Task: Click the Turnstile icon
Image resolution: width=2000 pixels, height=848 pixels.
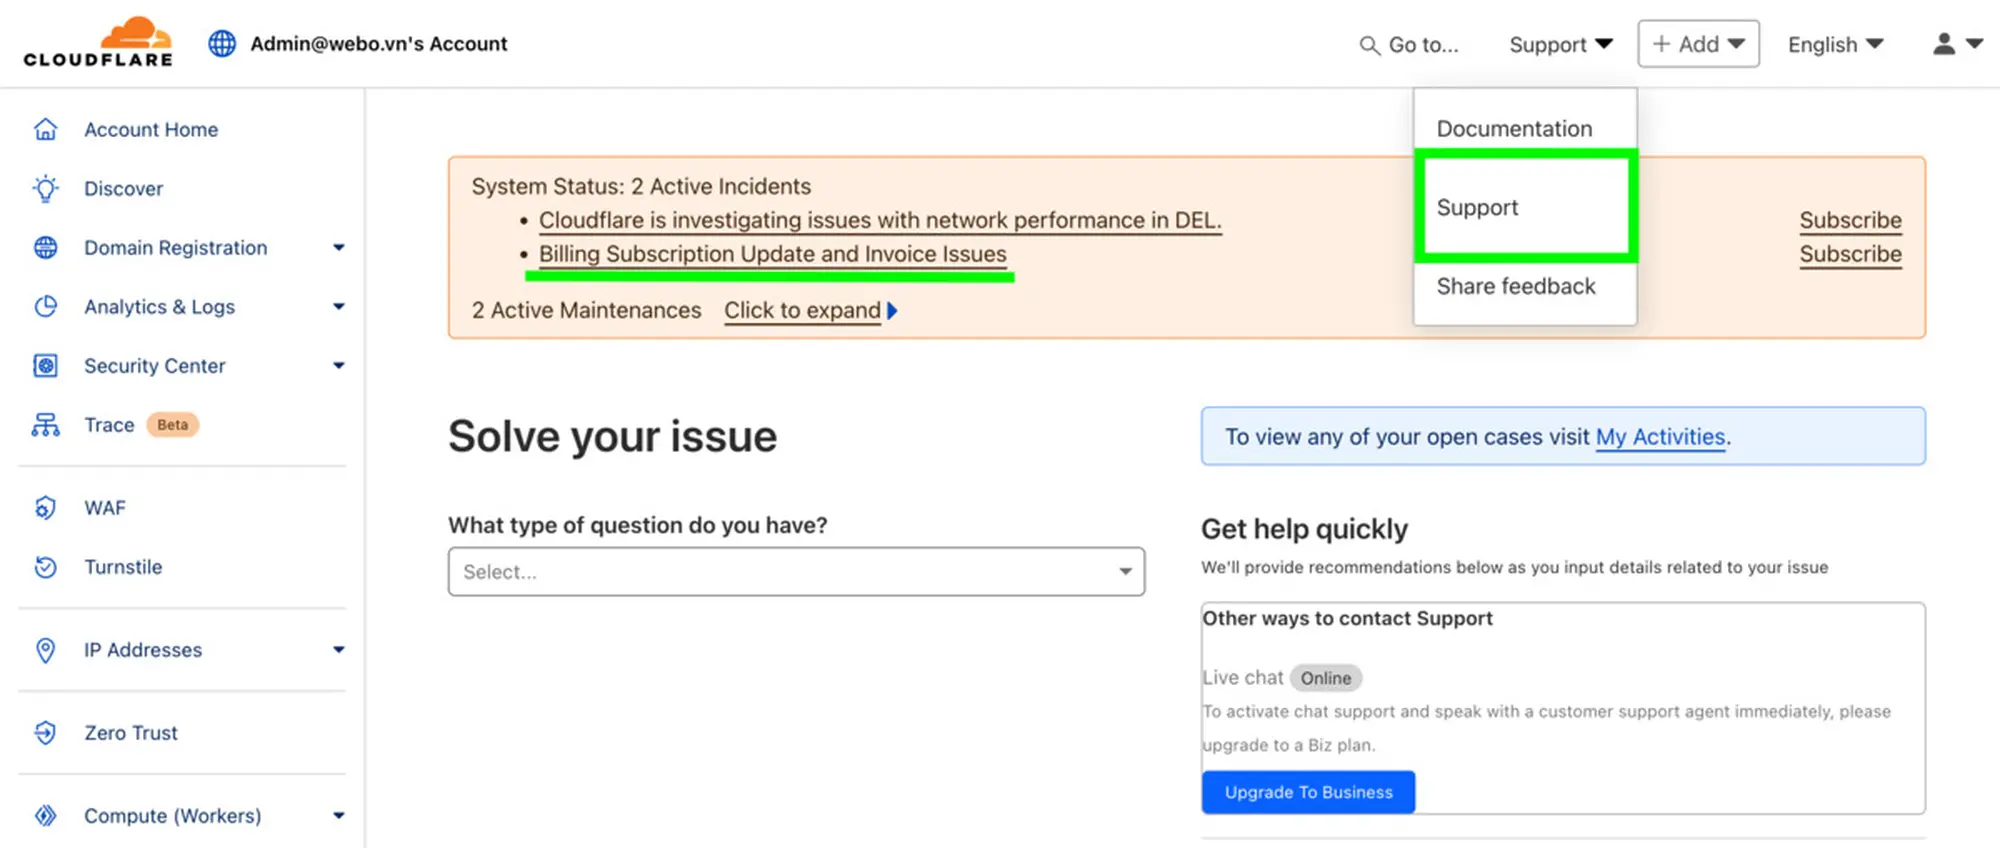Action: point(45,567)
